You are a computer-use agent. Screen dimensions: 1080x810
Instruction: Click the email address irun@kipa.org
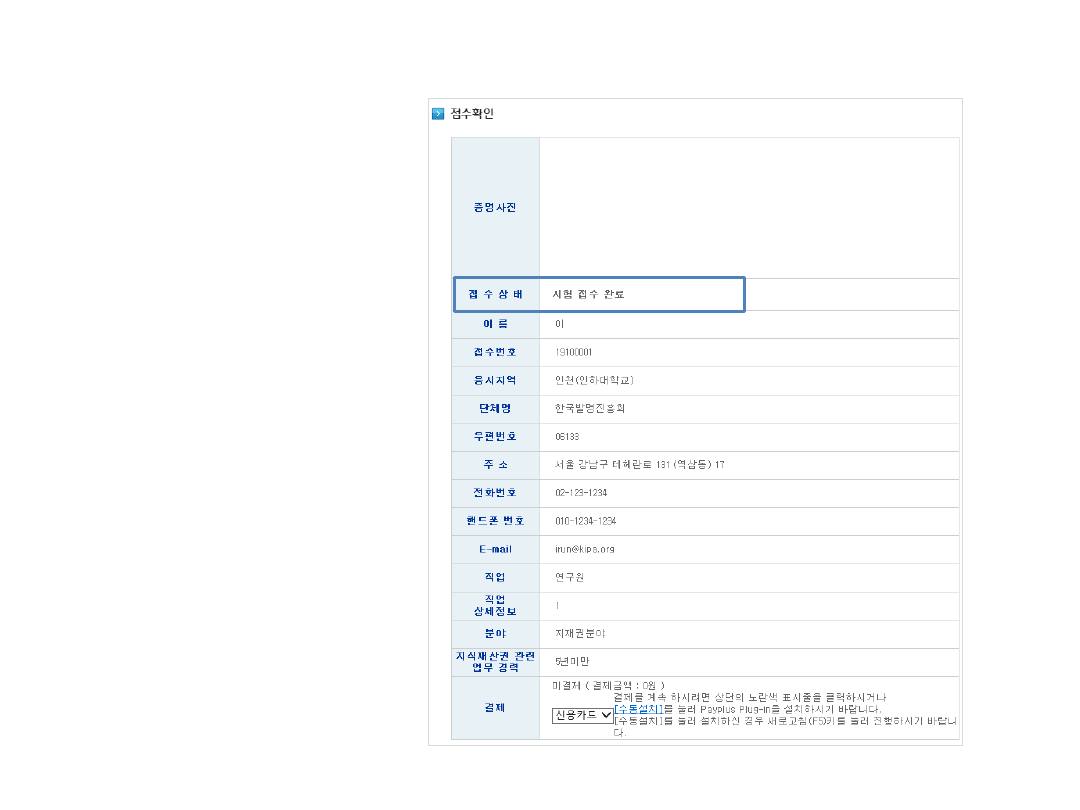coord(585,549)
